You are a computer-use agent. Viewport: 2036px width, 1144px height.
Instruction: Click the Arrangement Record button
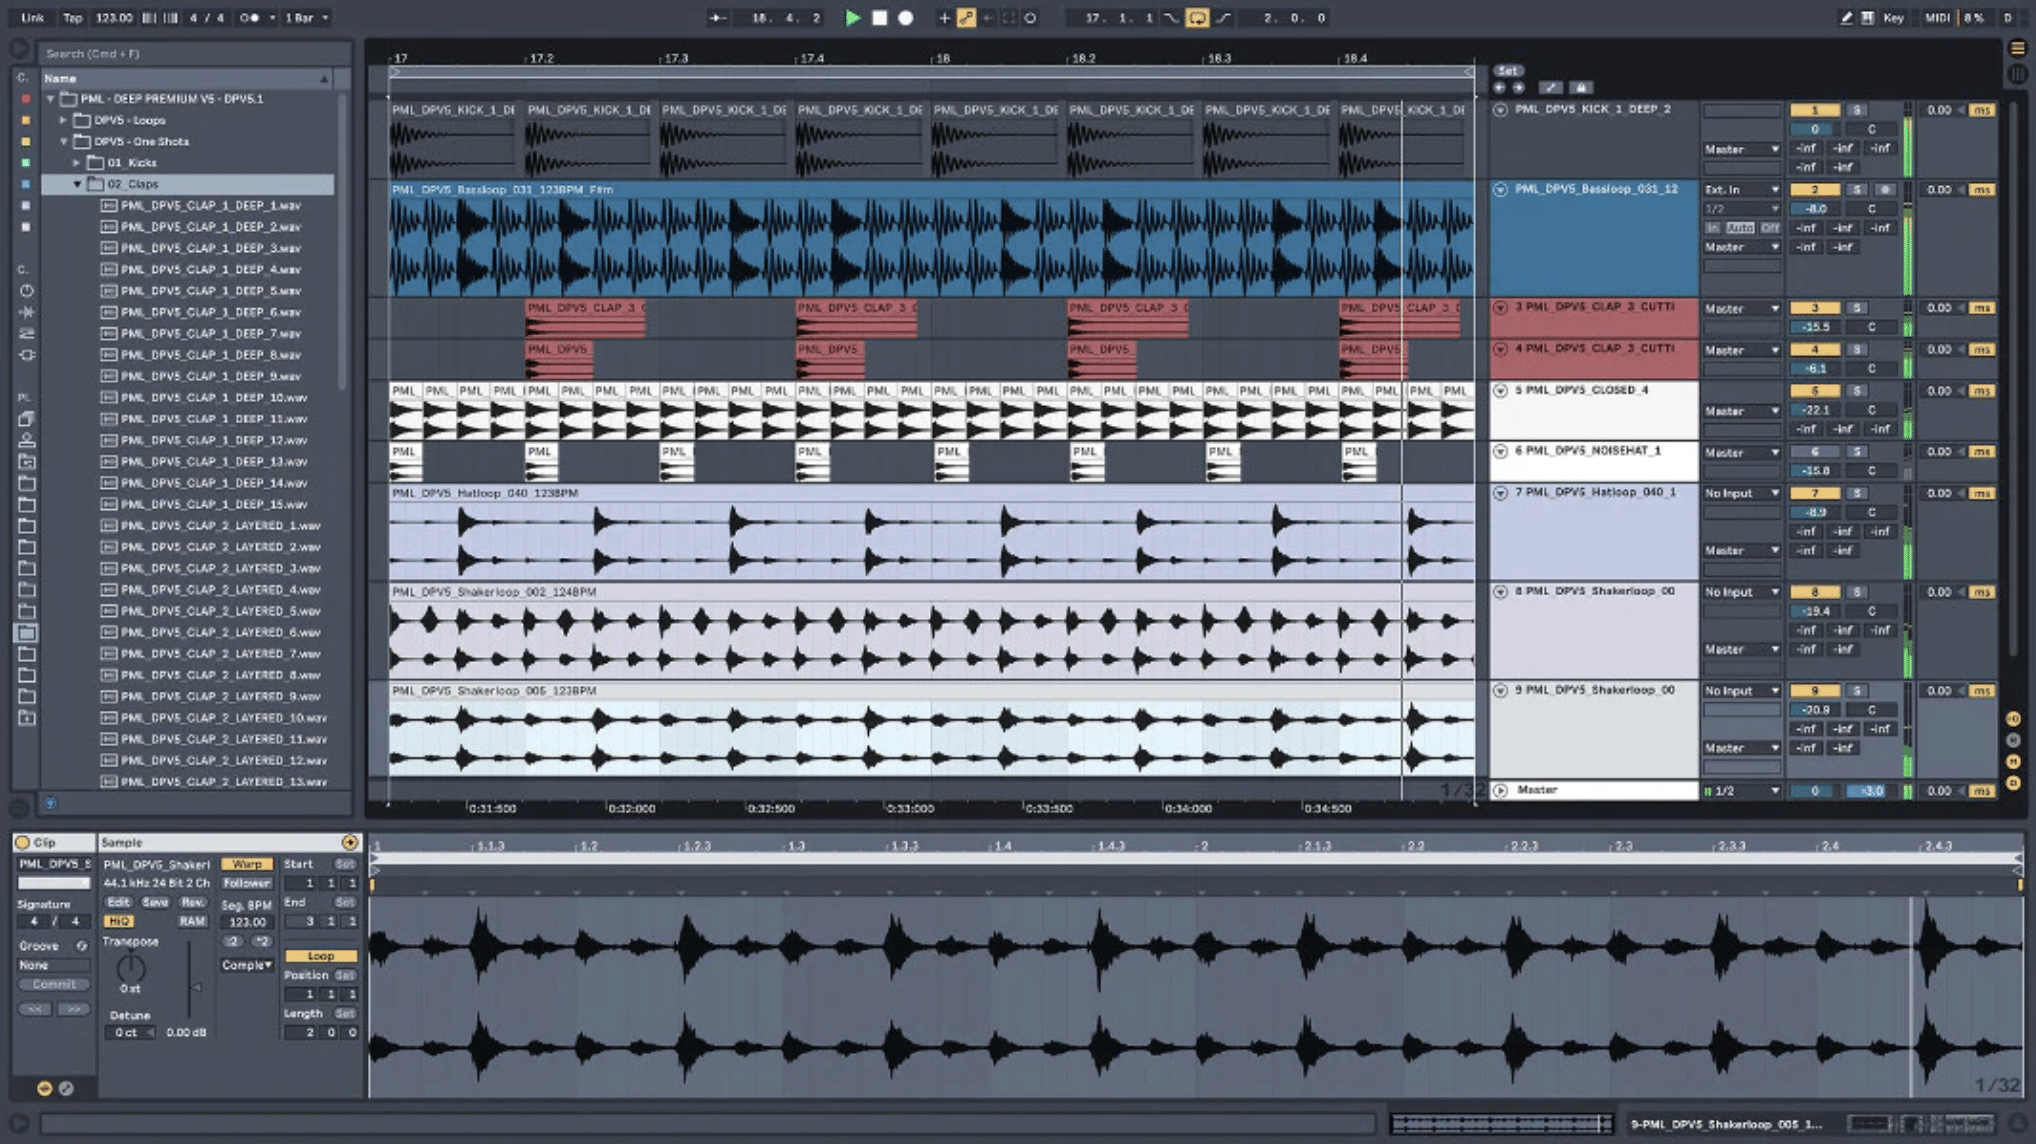[905, 17]
